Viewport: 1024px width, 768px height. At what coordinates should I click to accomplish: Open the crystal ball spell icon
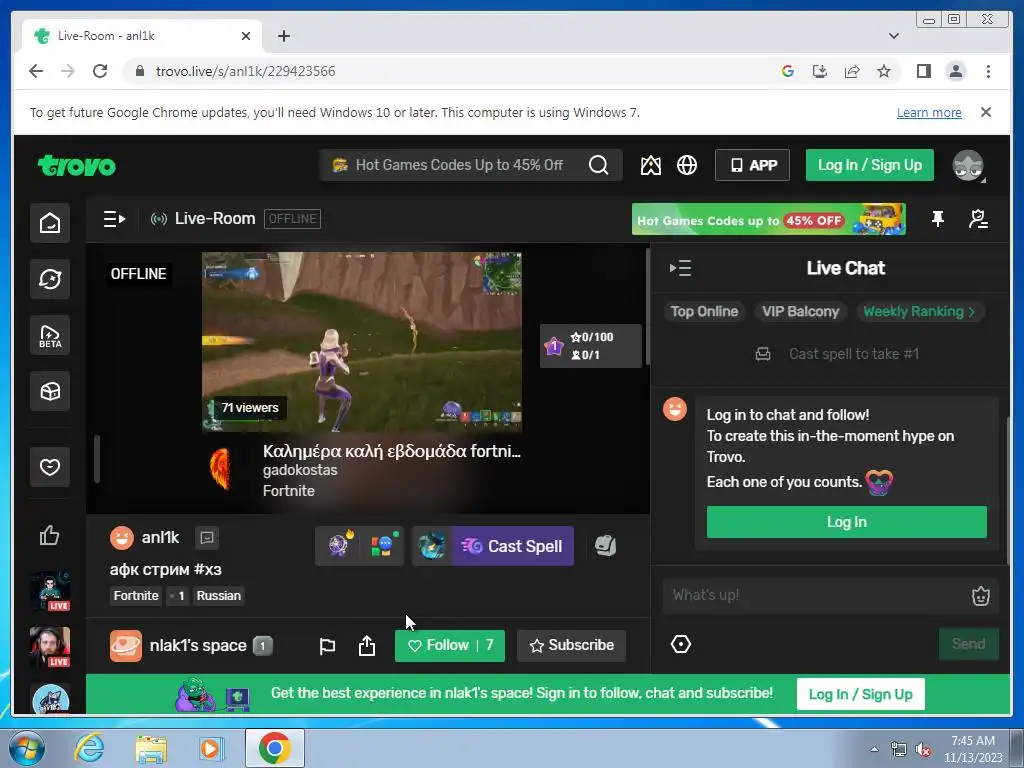tap(340, 545)
